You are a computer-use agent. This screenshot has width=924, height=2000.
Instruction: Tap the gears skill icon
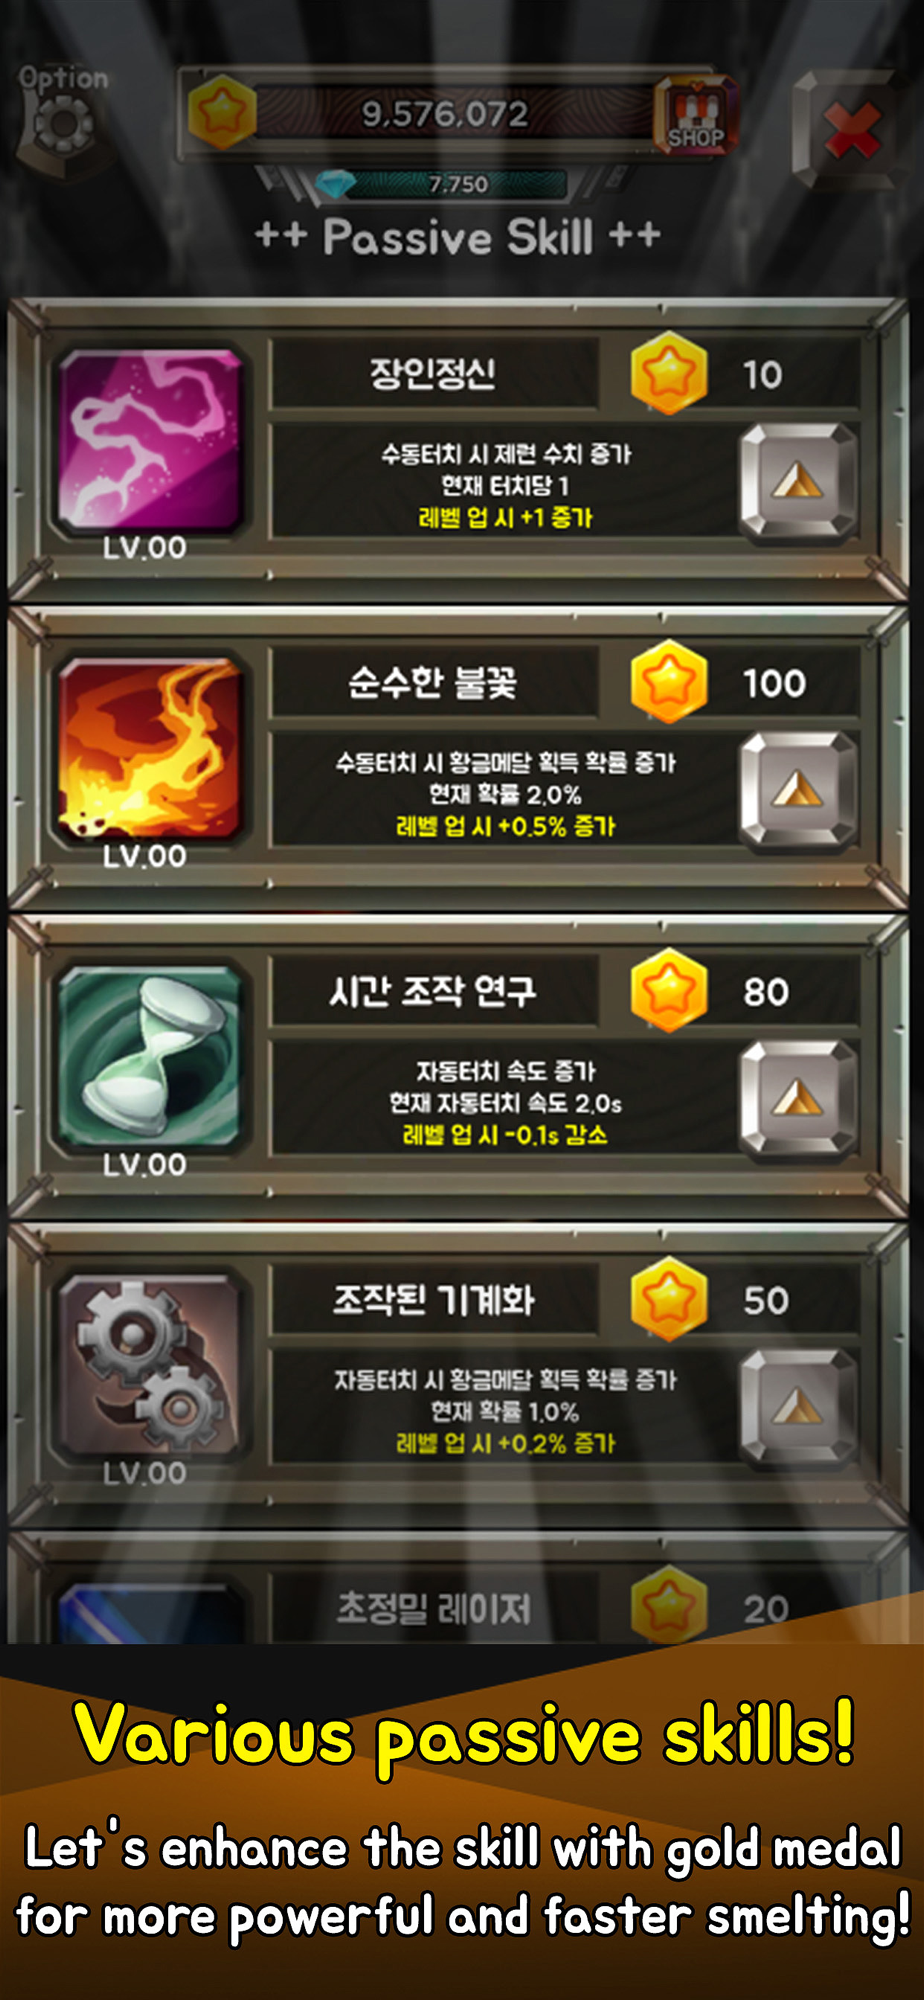pyautogui.click(x=150, y=1367)
